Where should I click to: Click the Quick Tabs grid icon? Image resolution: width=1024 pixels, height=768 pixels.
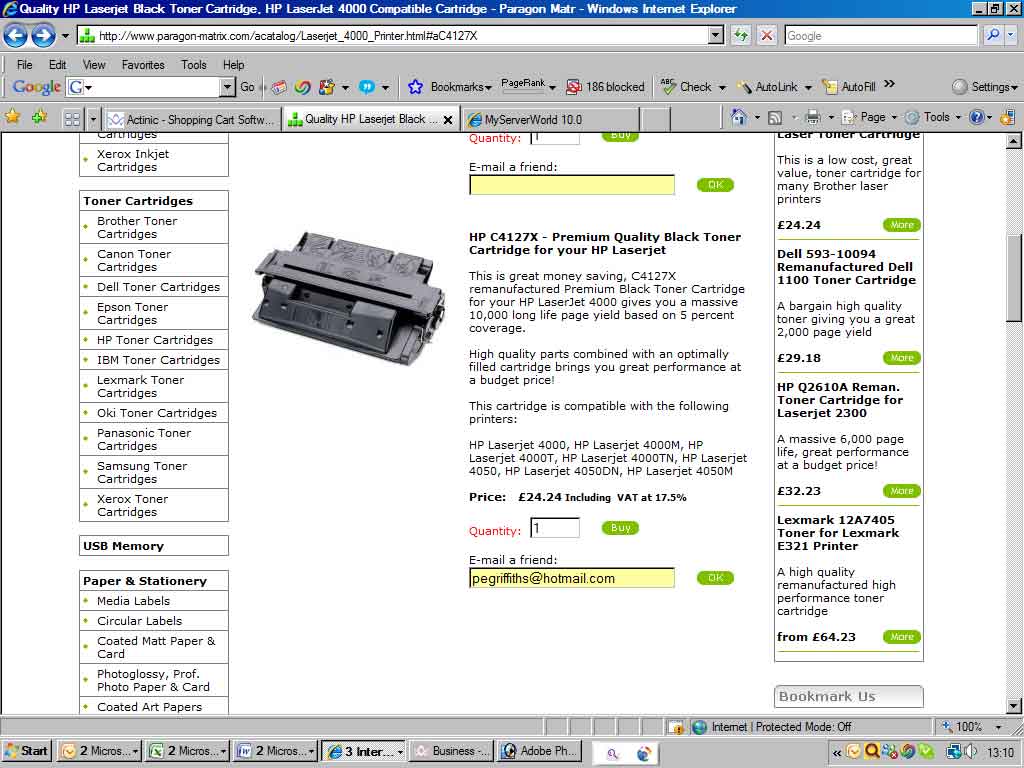point(72,118)
